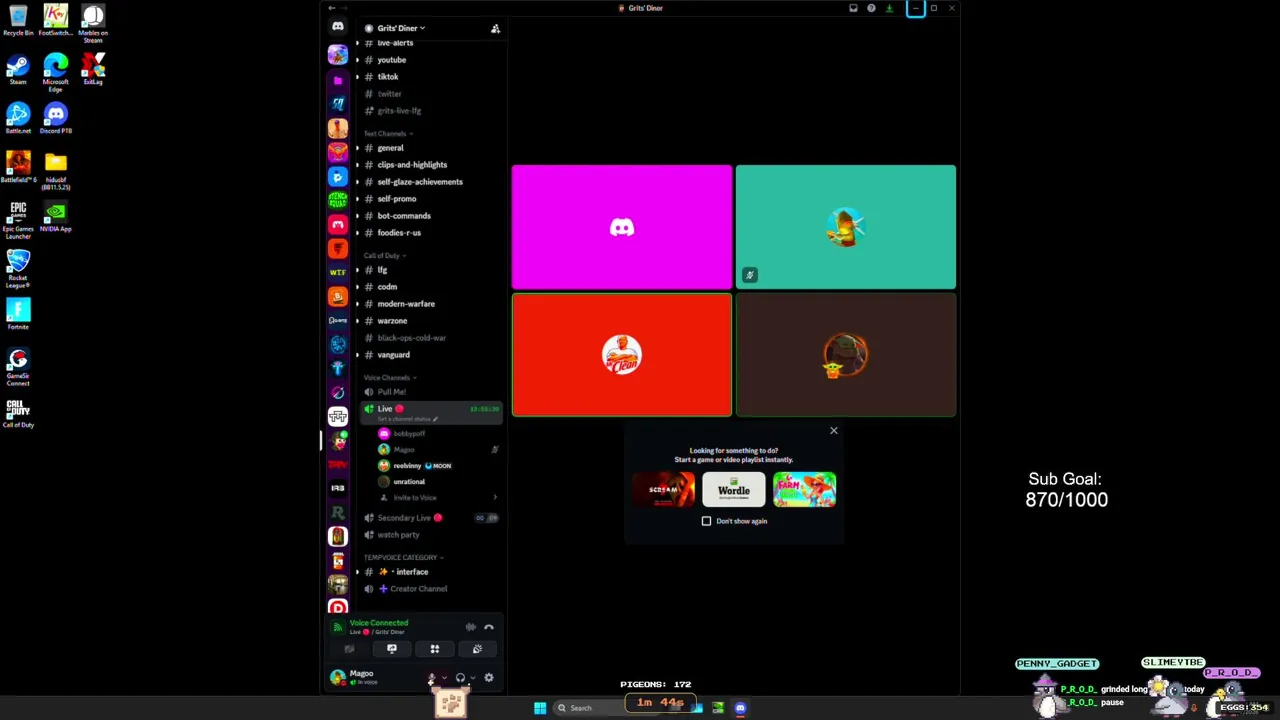This screenshot has width=1280, height=720.
Task: Toggle the camera button in voice panel
Action: pos(349,649)
